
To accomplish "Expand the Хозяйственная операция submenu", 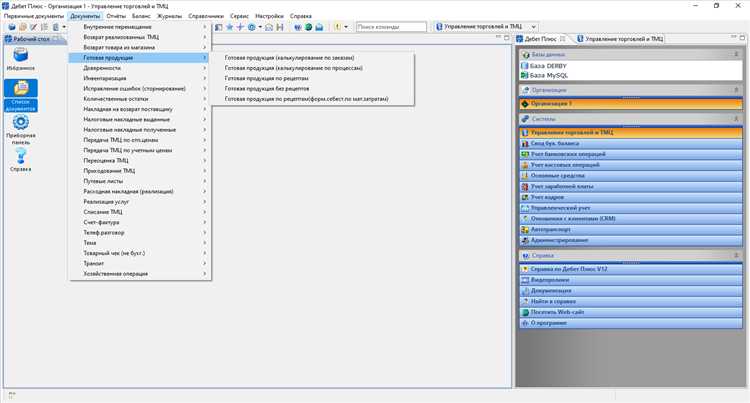I will (x=140, y=274).
